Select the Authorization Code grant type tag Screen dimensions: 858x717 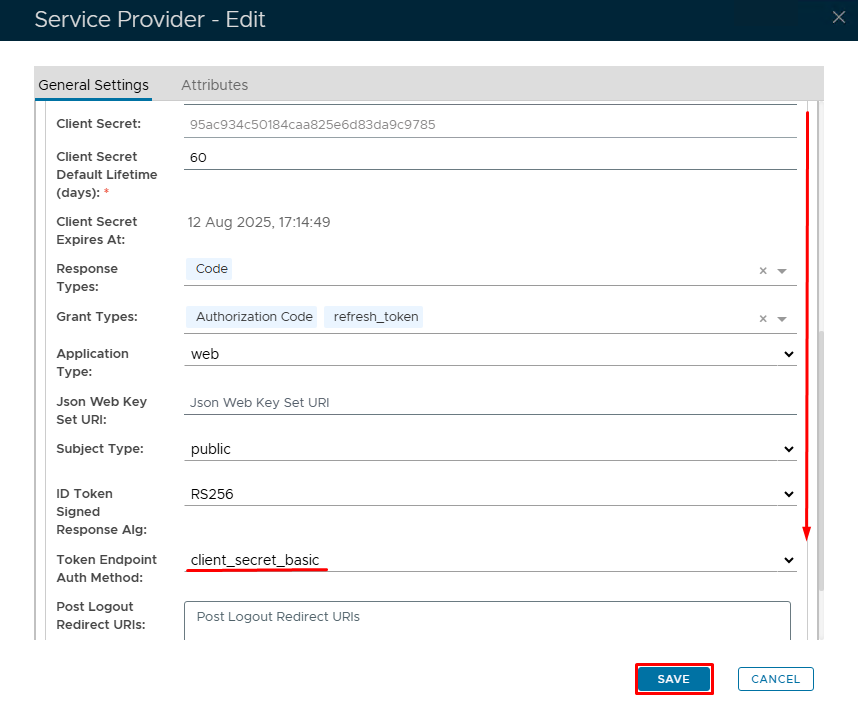(254, 317)
